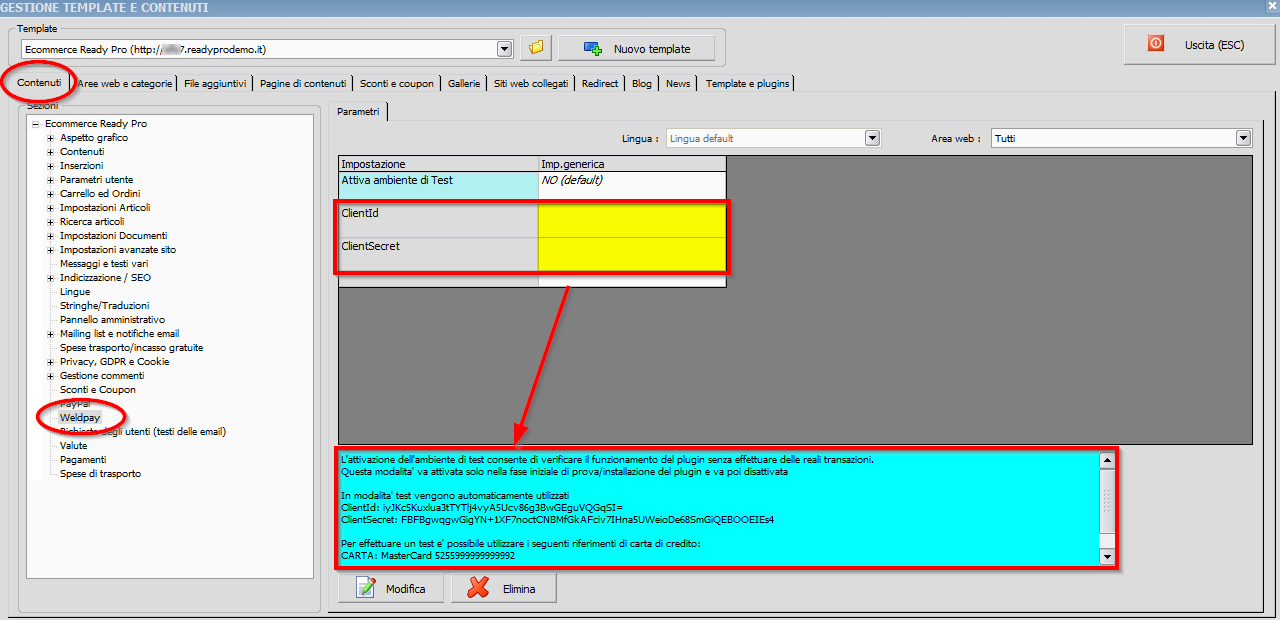Expand the Gestione commenti node
The image size is (1280, 620).
coord(50,376)
